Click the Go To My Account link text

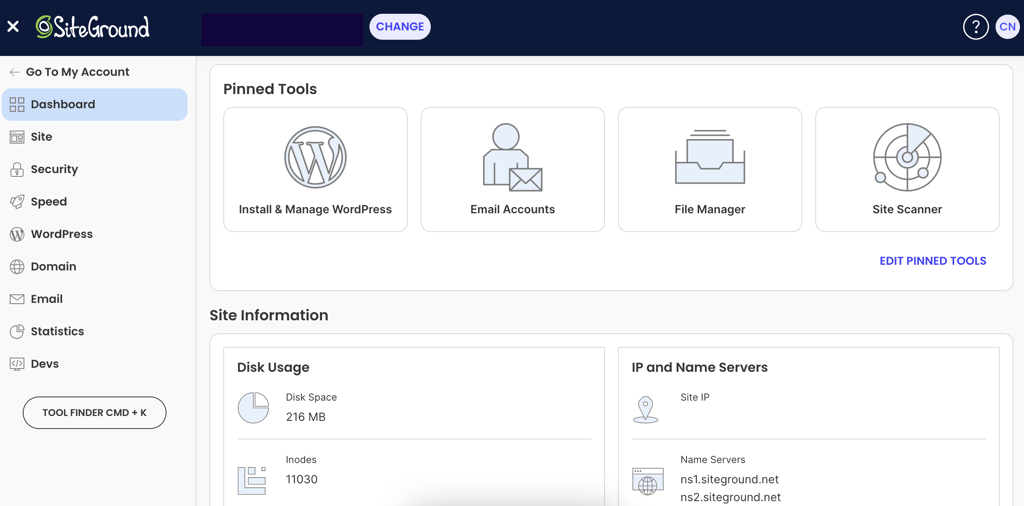pos(78,72)
